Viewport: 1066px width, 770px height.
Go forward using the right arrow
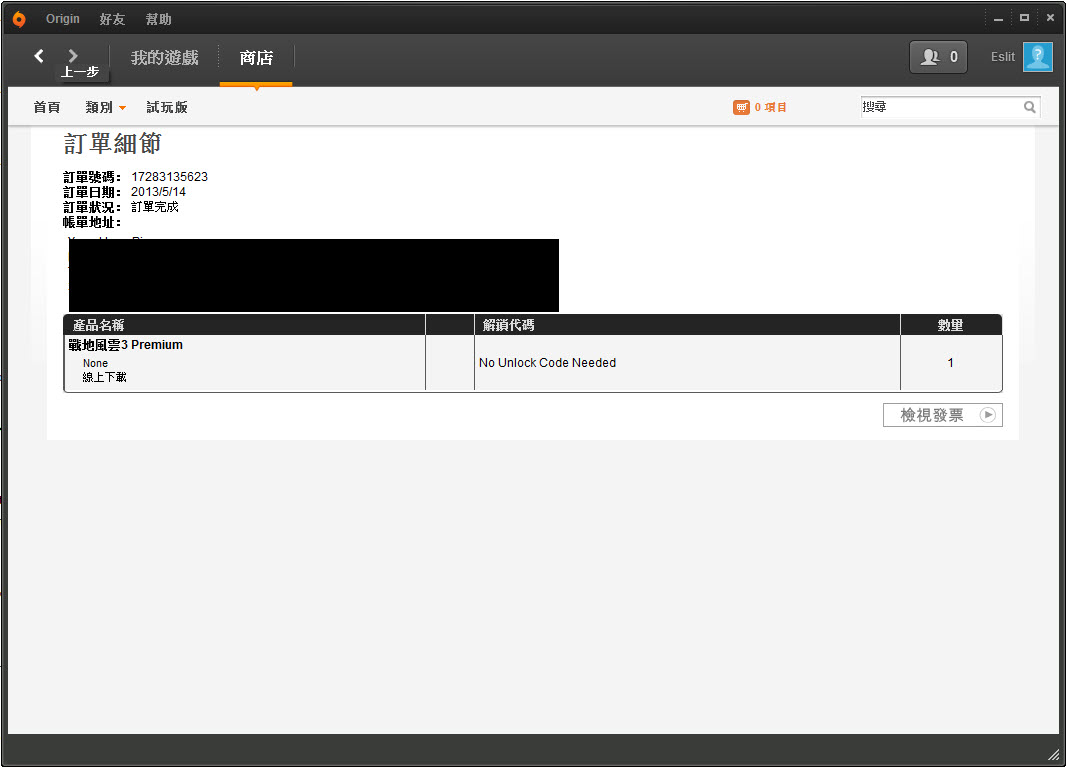pos(73,56)
